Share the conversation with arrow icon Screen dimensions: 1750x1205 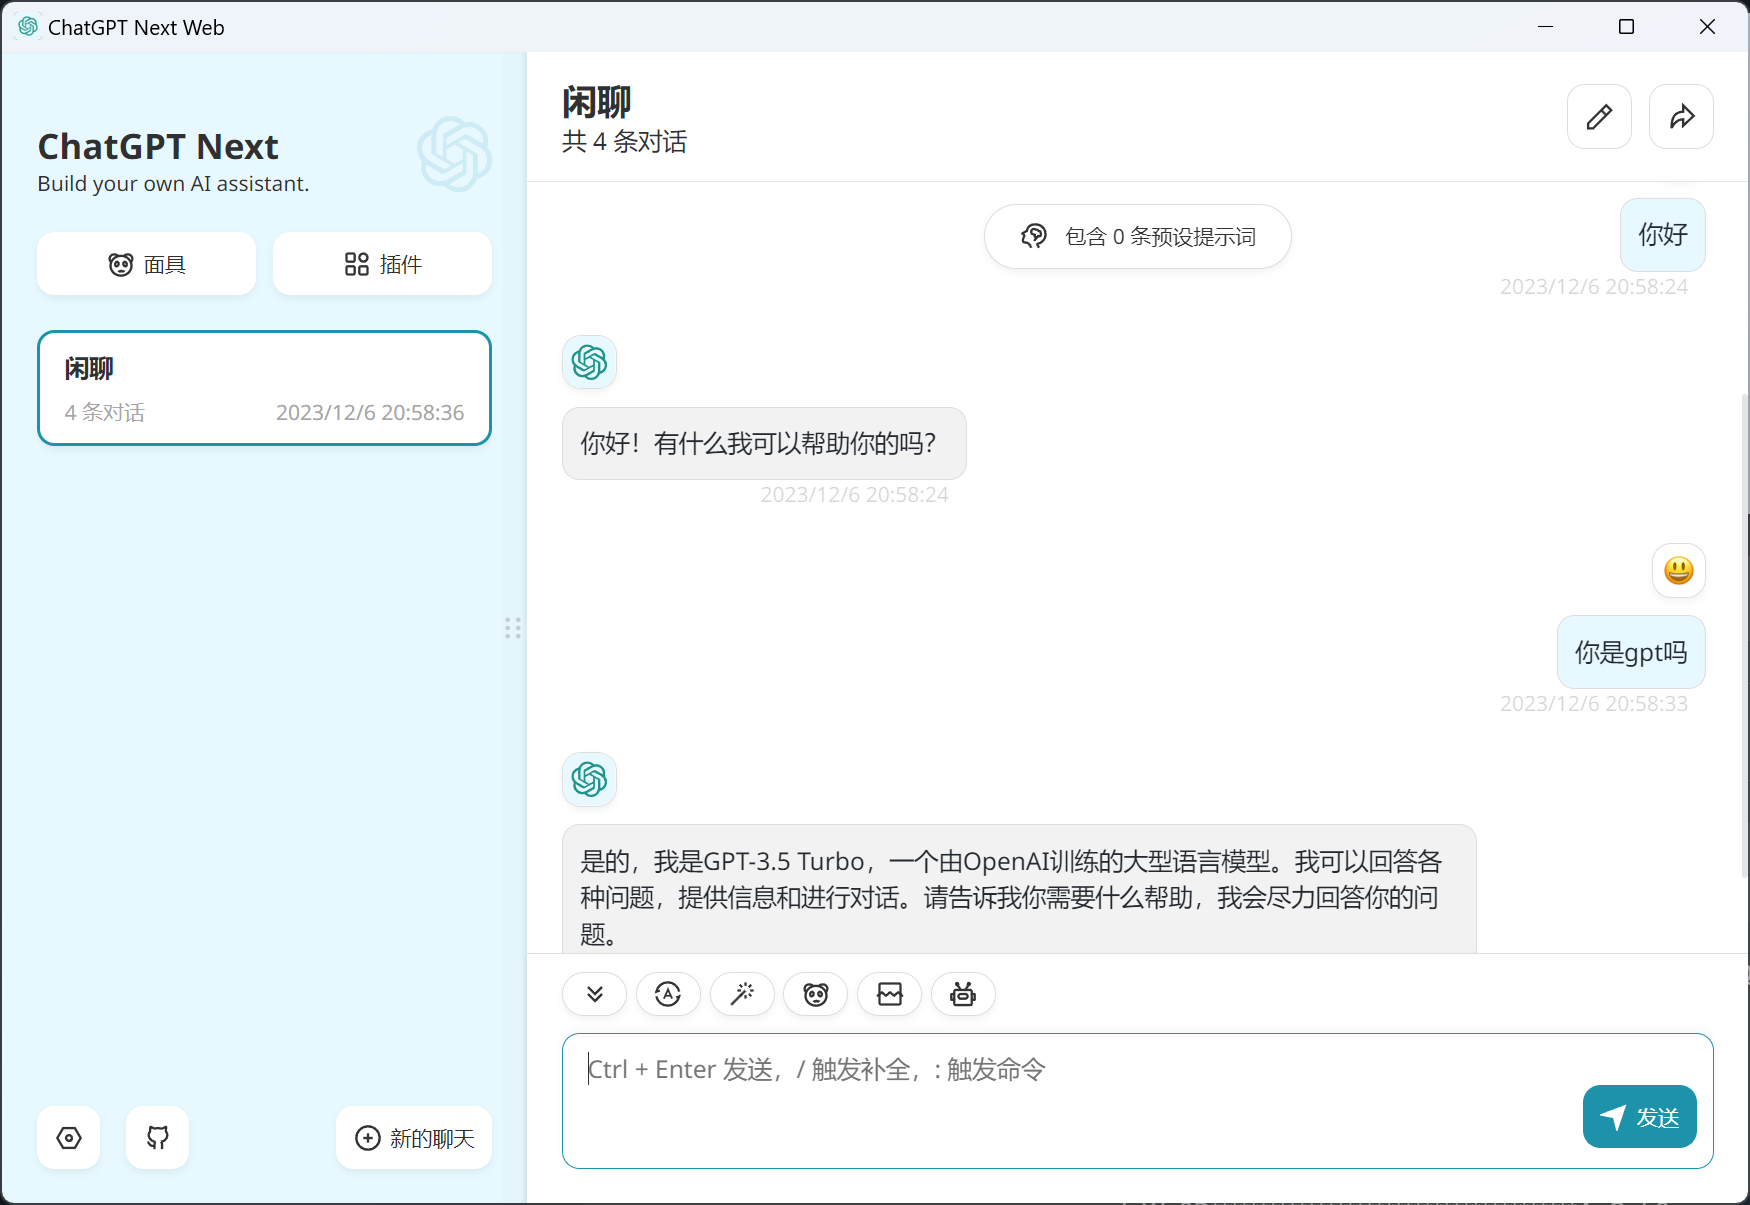pyautogui.click(x=1681, y=117)
